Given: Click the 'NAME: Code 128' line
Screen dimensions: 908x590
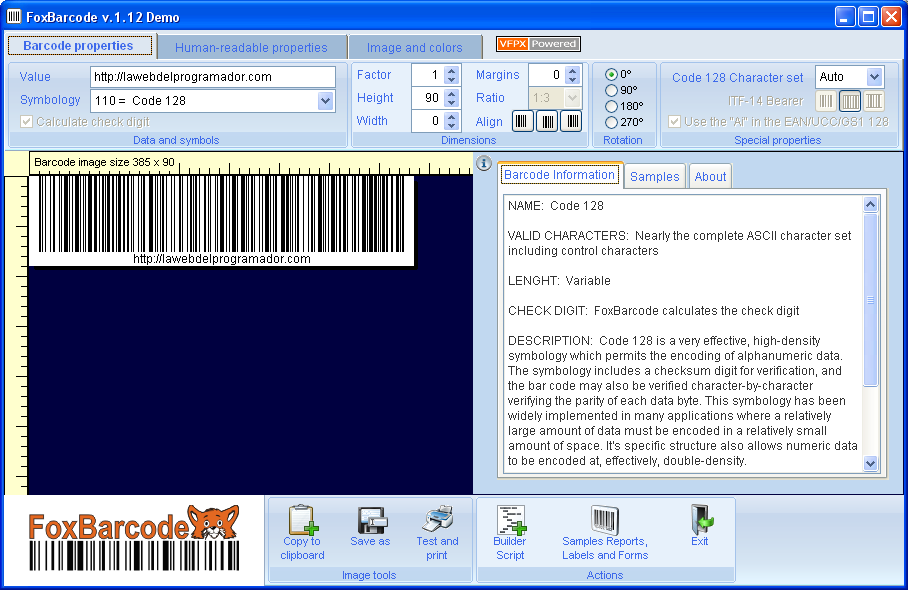Looking at the screenshot, I should (555, 206).
